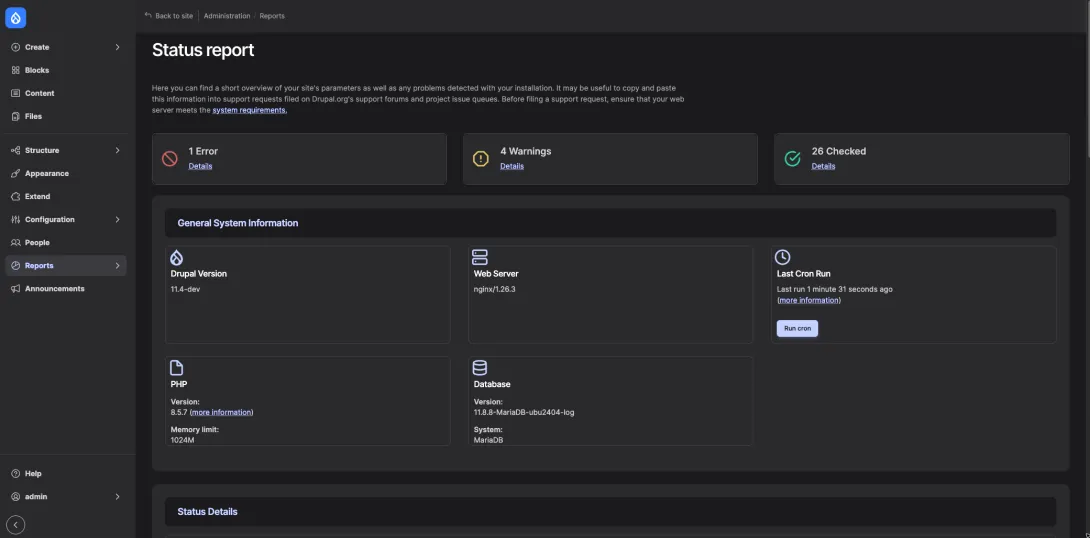The width and height of the screenshot is (1090, 538).
Task: Collapse sidebar with the arrow circle button
Action: click(15, 524)
